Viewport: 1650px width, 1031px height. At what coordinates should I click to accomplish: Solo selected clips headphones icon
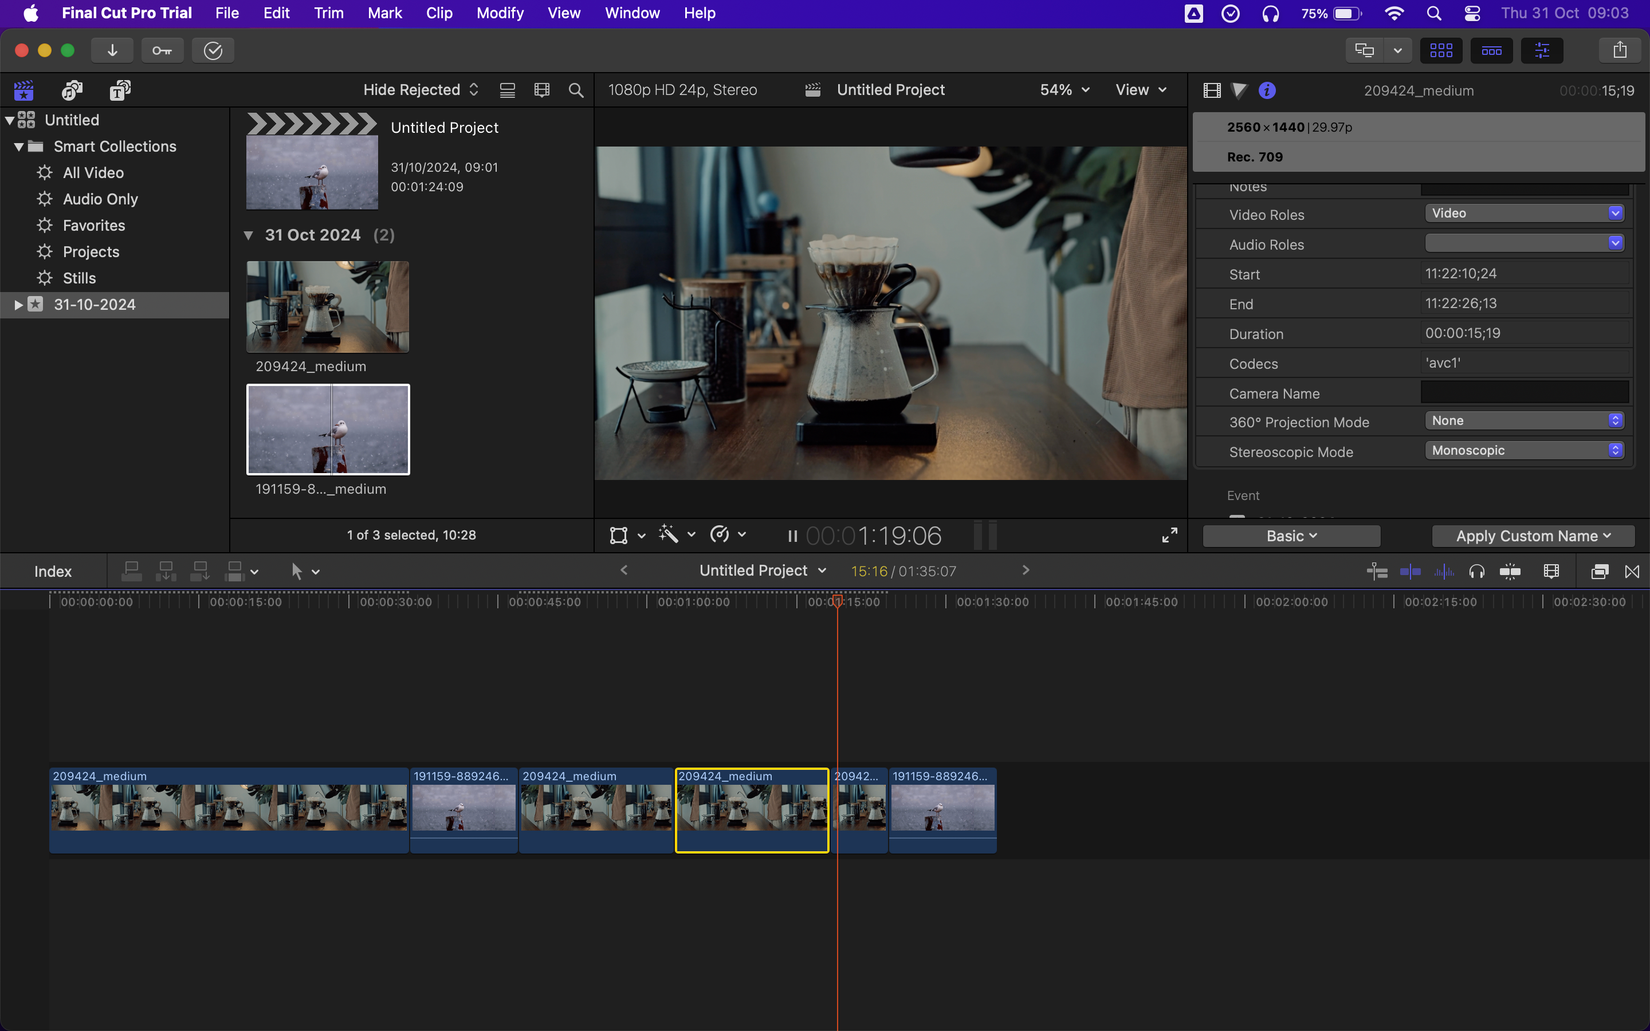(x=1477, y=571)
